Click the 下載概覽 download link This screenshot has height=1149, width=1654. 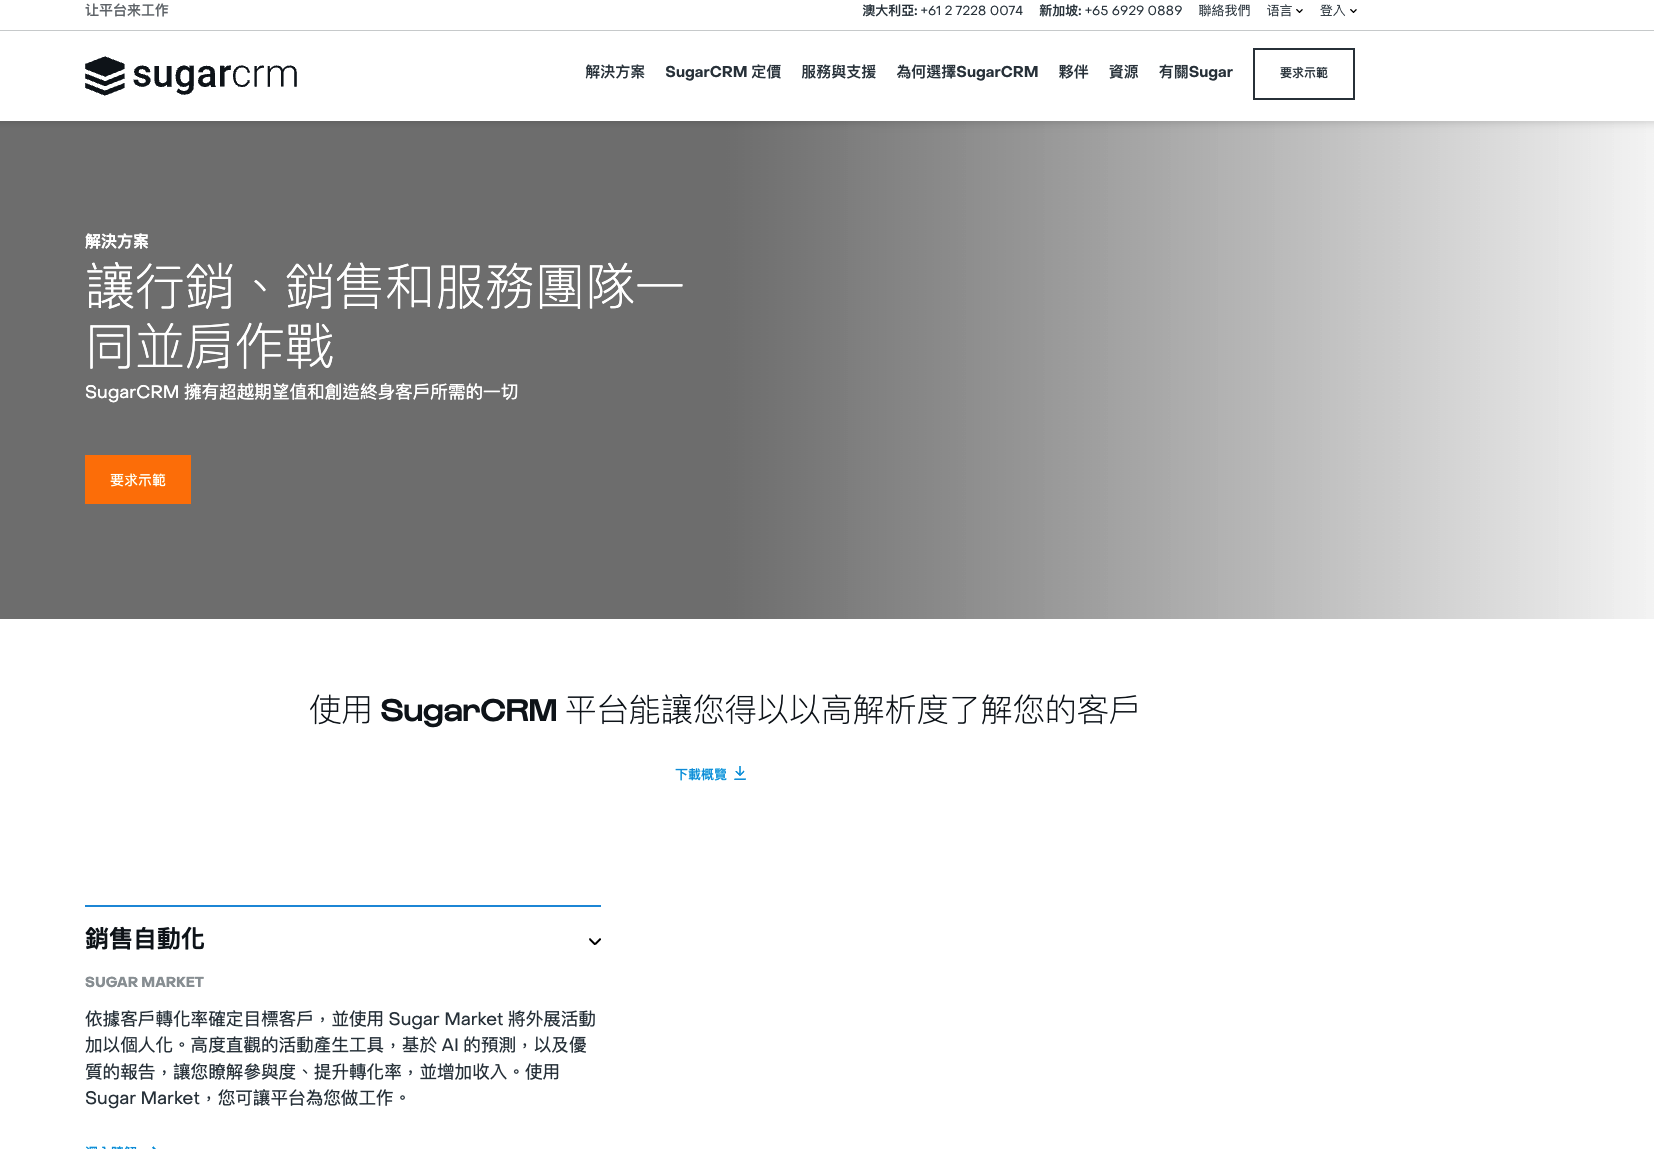point(711,774)
